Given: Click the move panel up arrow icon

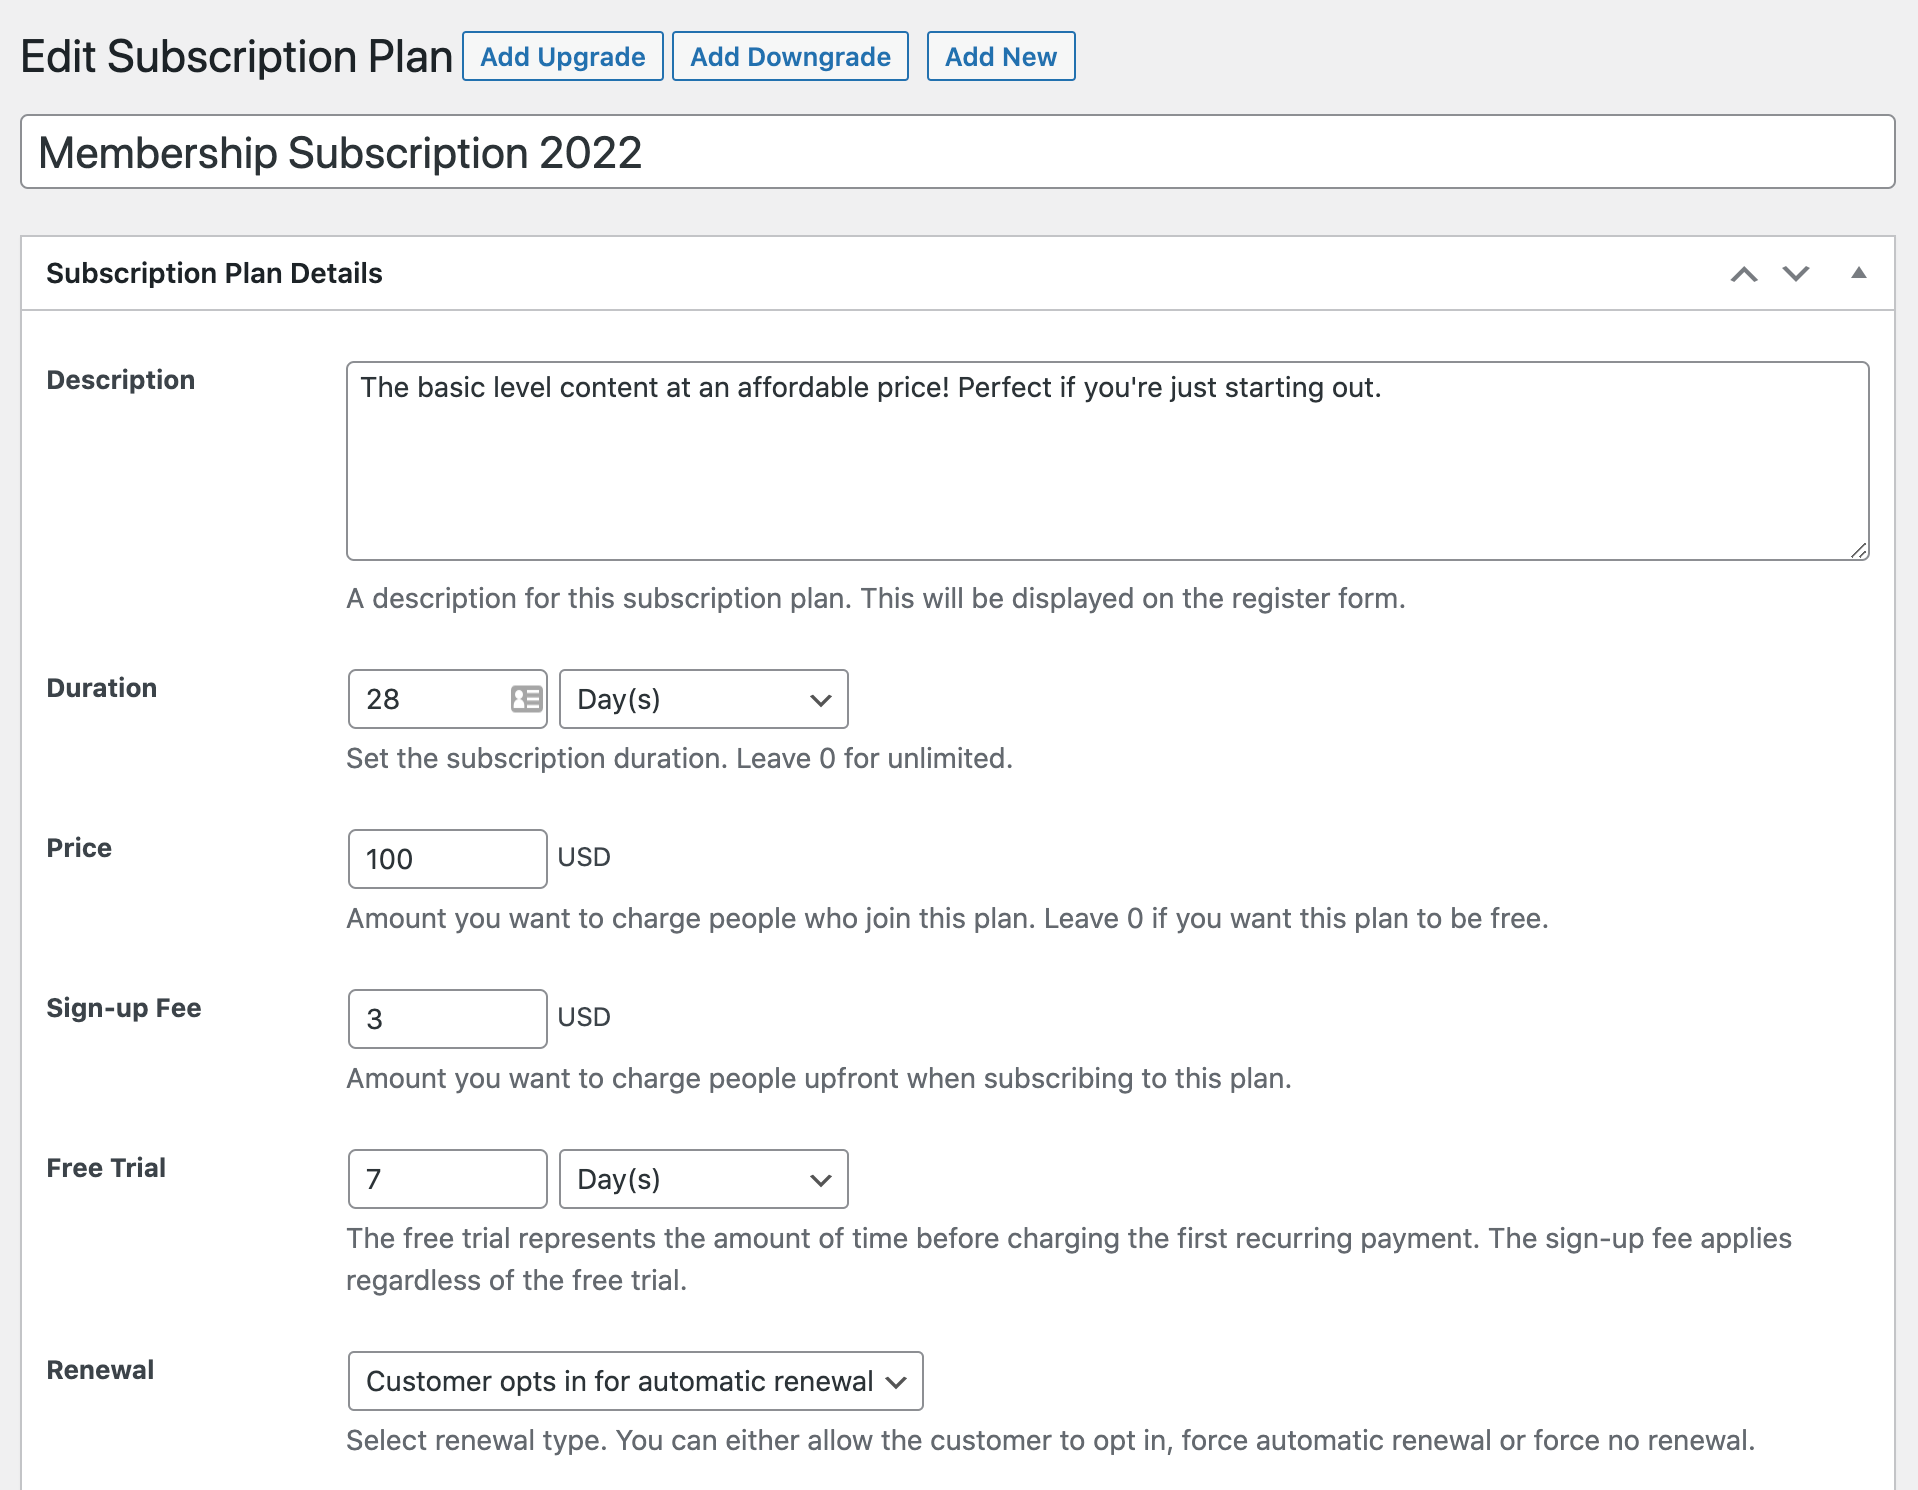Looking at the screenshot, I should (1744, 274).
